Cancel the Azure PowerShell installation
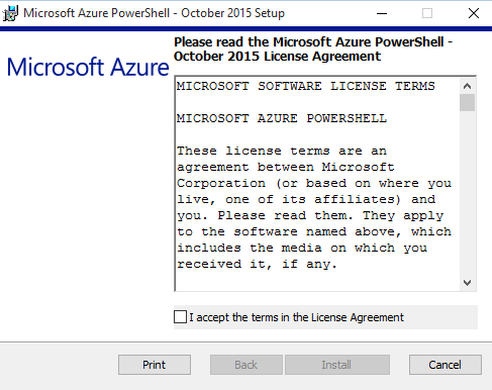This screenshot has width=492, height=390. 445,365
